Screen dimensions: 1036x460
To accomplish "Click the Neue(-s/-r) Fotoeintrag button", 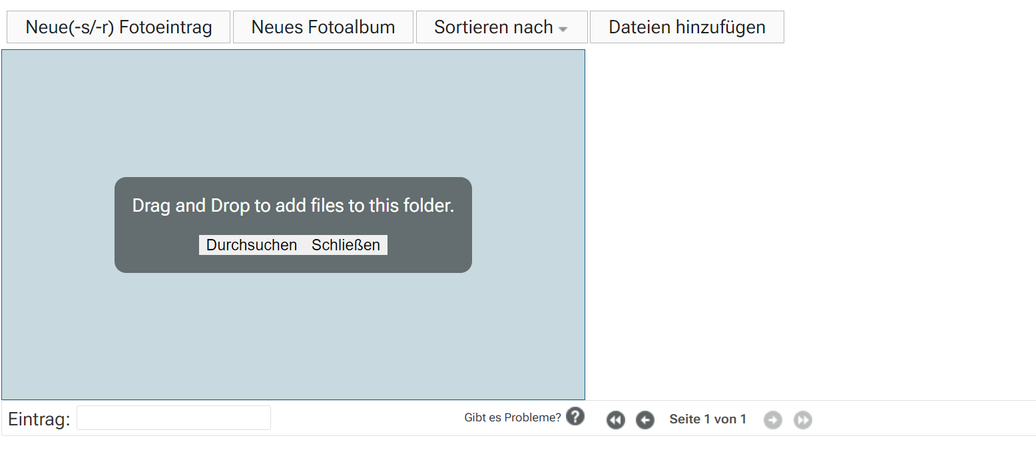I will pyautogui.click(x=118, y=27).
